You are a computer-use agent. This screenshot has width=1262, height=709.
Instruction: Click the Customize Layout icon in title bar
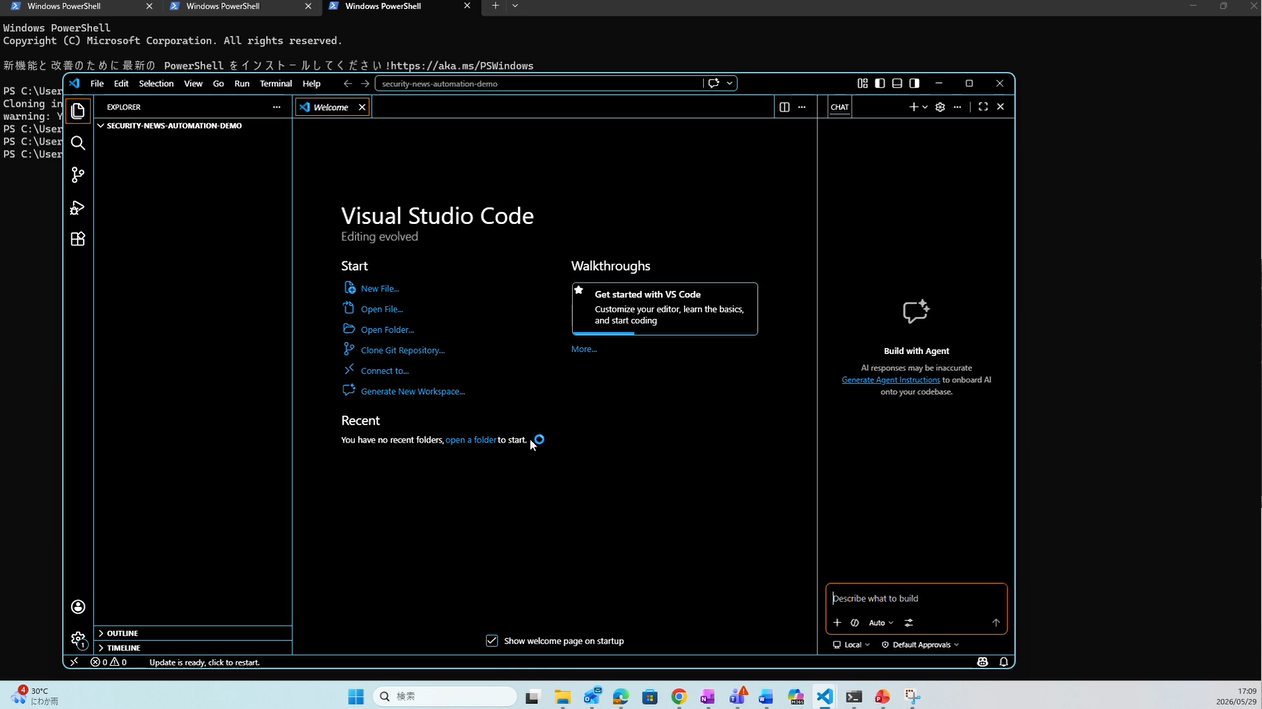(x=862, y=83)
